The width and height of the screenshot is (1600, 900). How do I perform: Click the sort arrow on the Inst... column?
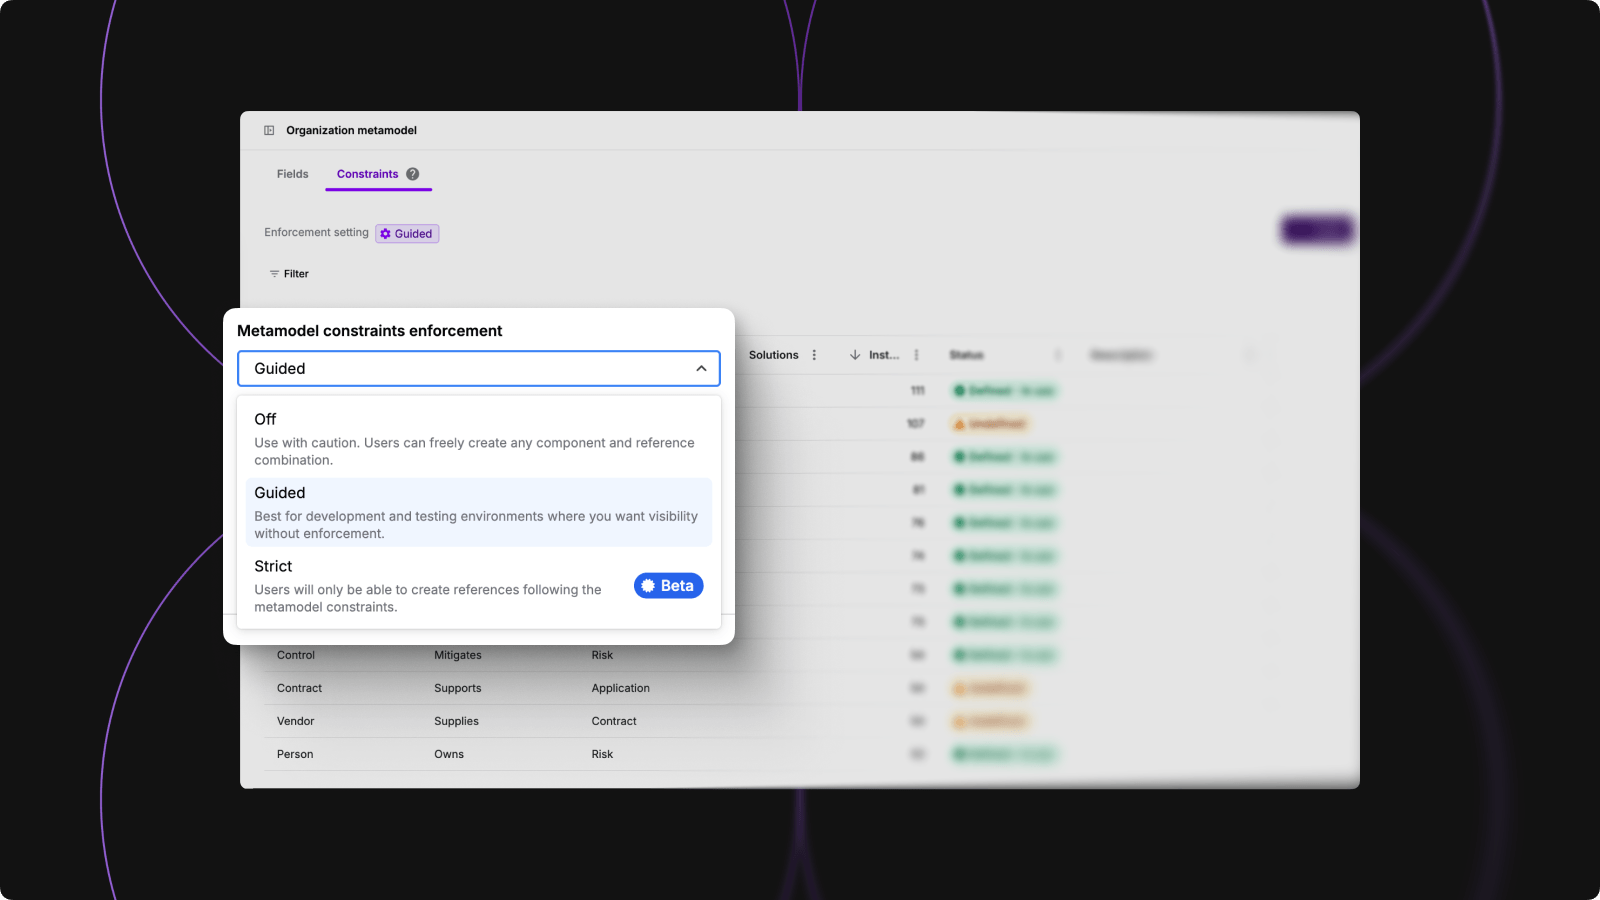(x=855, y=355)
